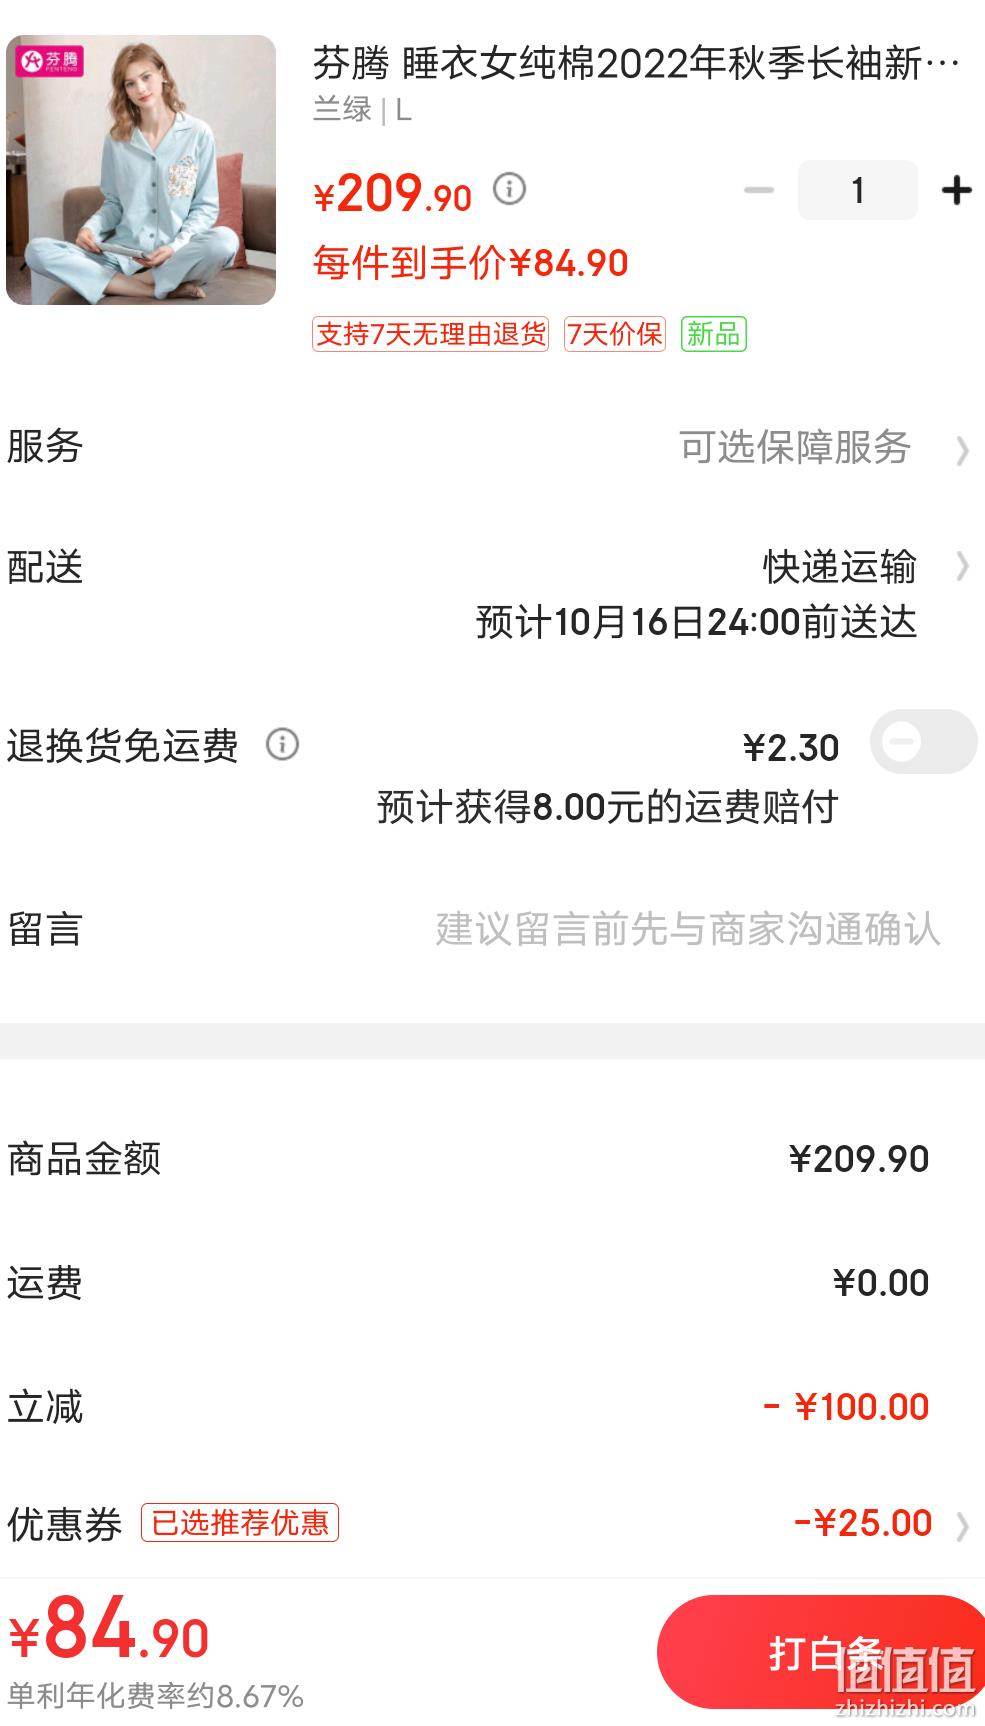Click the 留言 message input field
The width and height of the screenshot is (985, 1726).
click(688, 929)
